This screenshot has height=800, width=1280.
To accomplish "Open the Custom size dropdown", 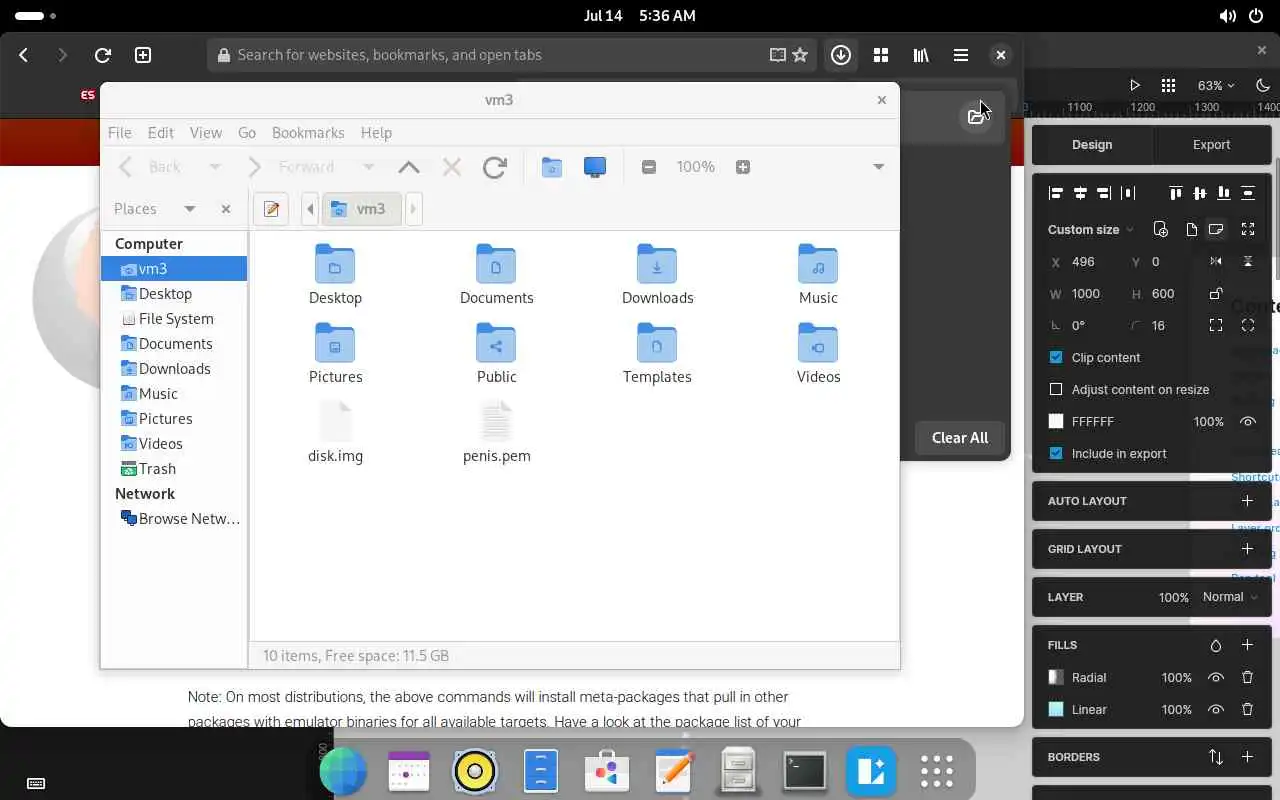I will point(1091,229).
